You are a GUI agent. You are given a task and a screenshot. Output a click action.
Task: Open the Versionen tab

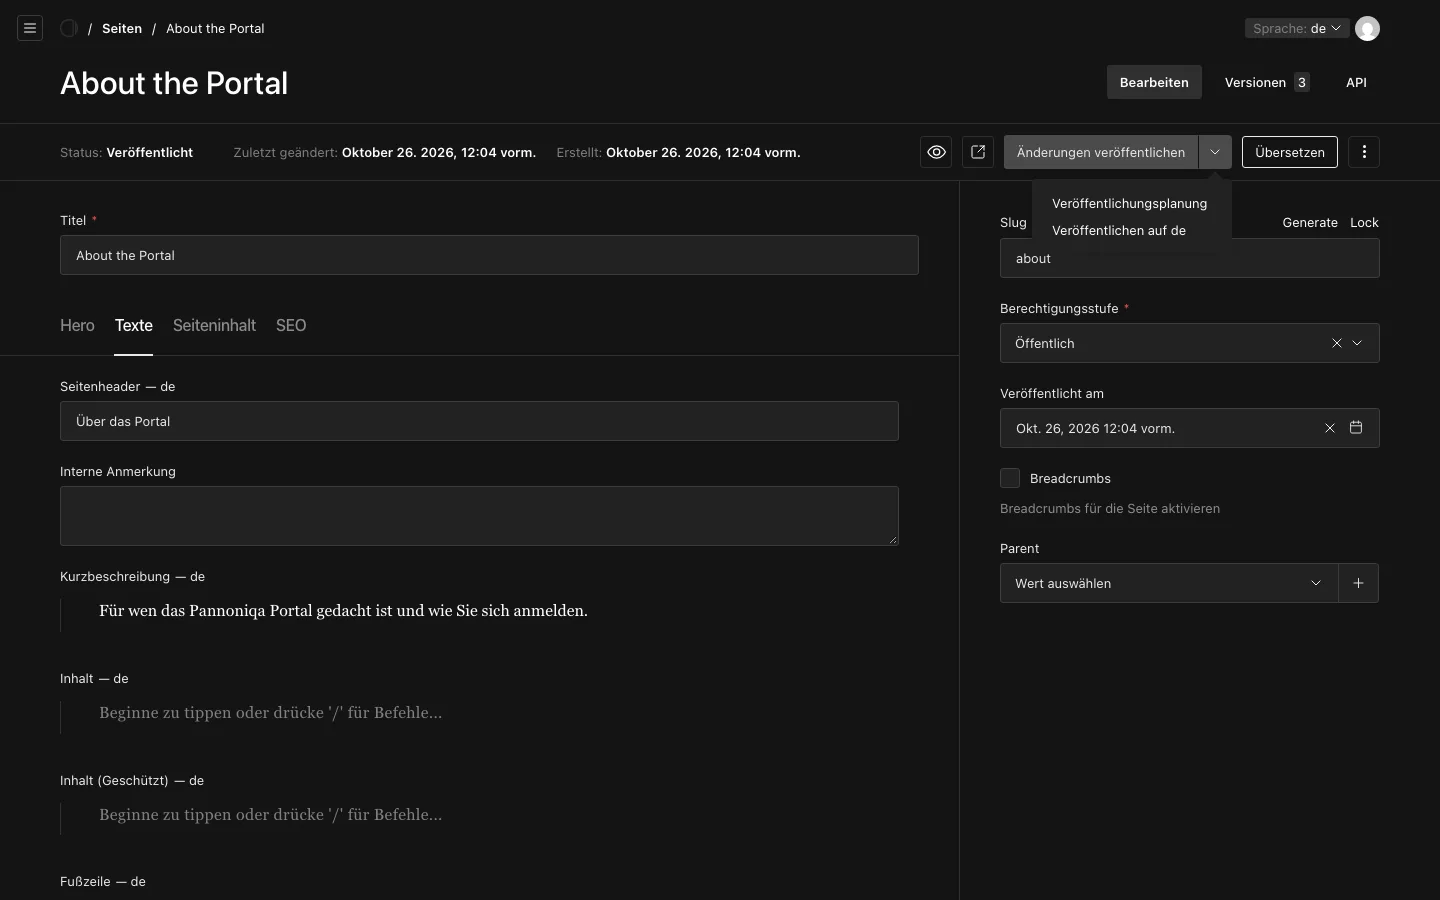tap(1267, 82)
